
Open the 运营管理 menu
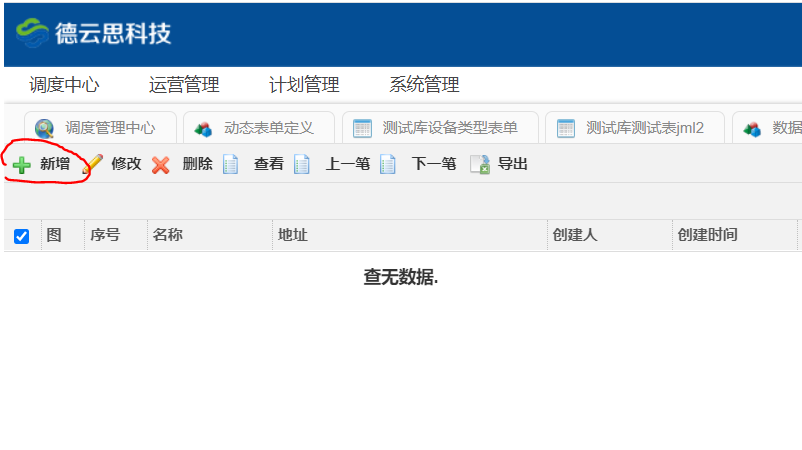coord(184,85)
